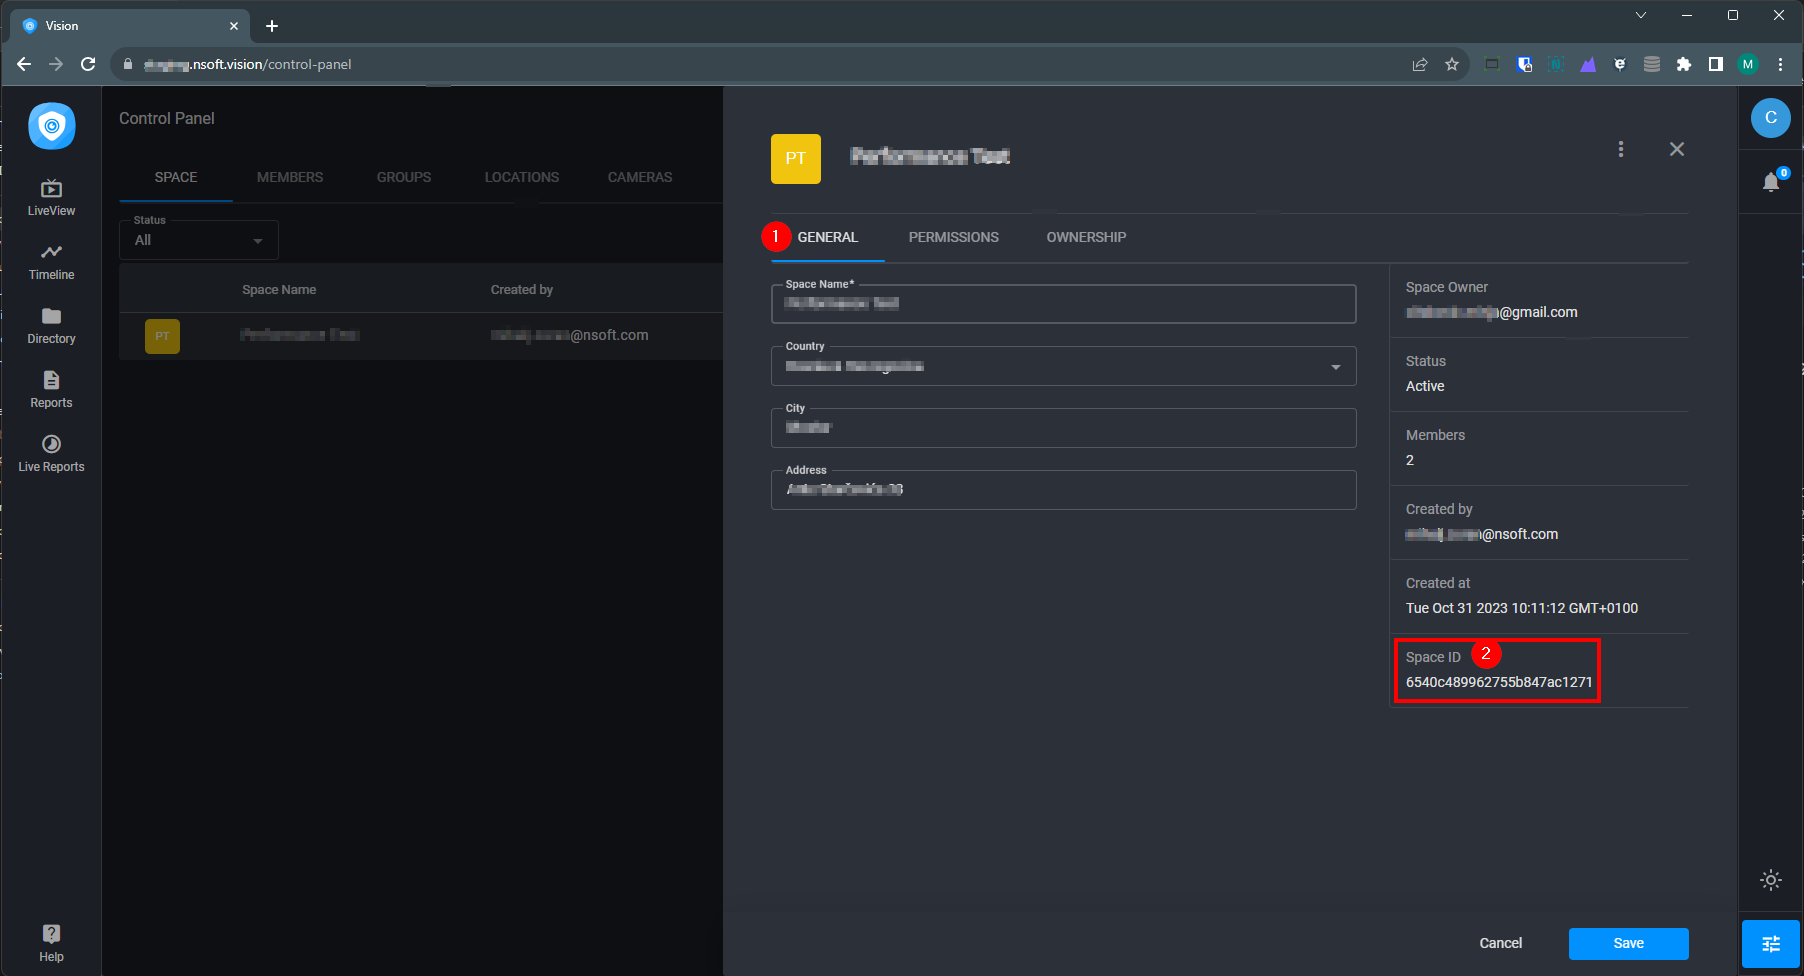Switch to the GENERAL tab

tap(828, 237)
